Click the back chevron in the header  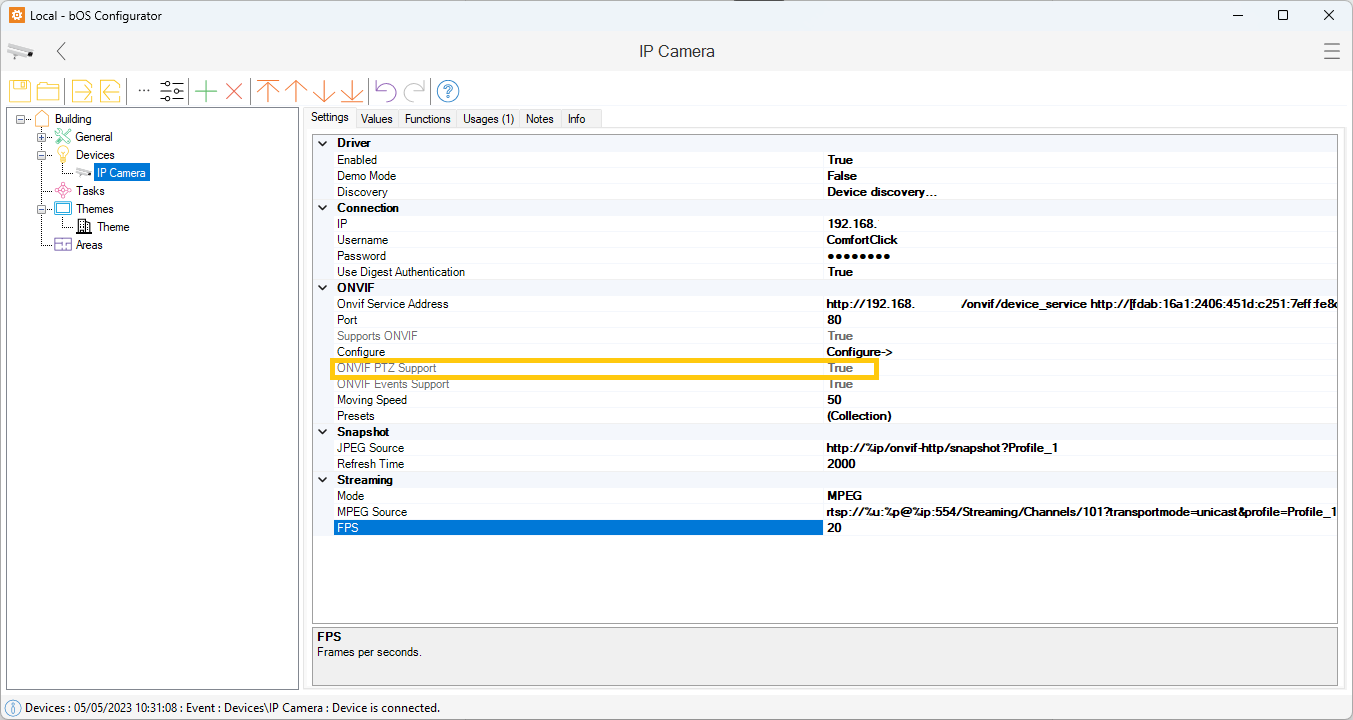[61, 51]
